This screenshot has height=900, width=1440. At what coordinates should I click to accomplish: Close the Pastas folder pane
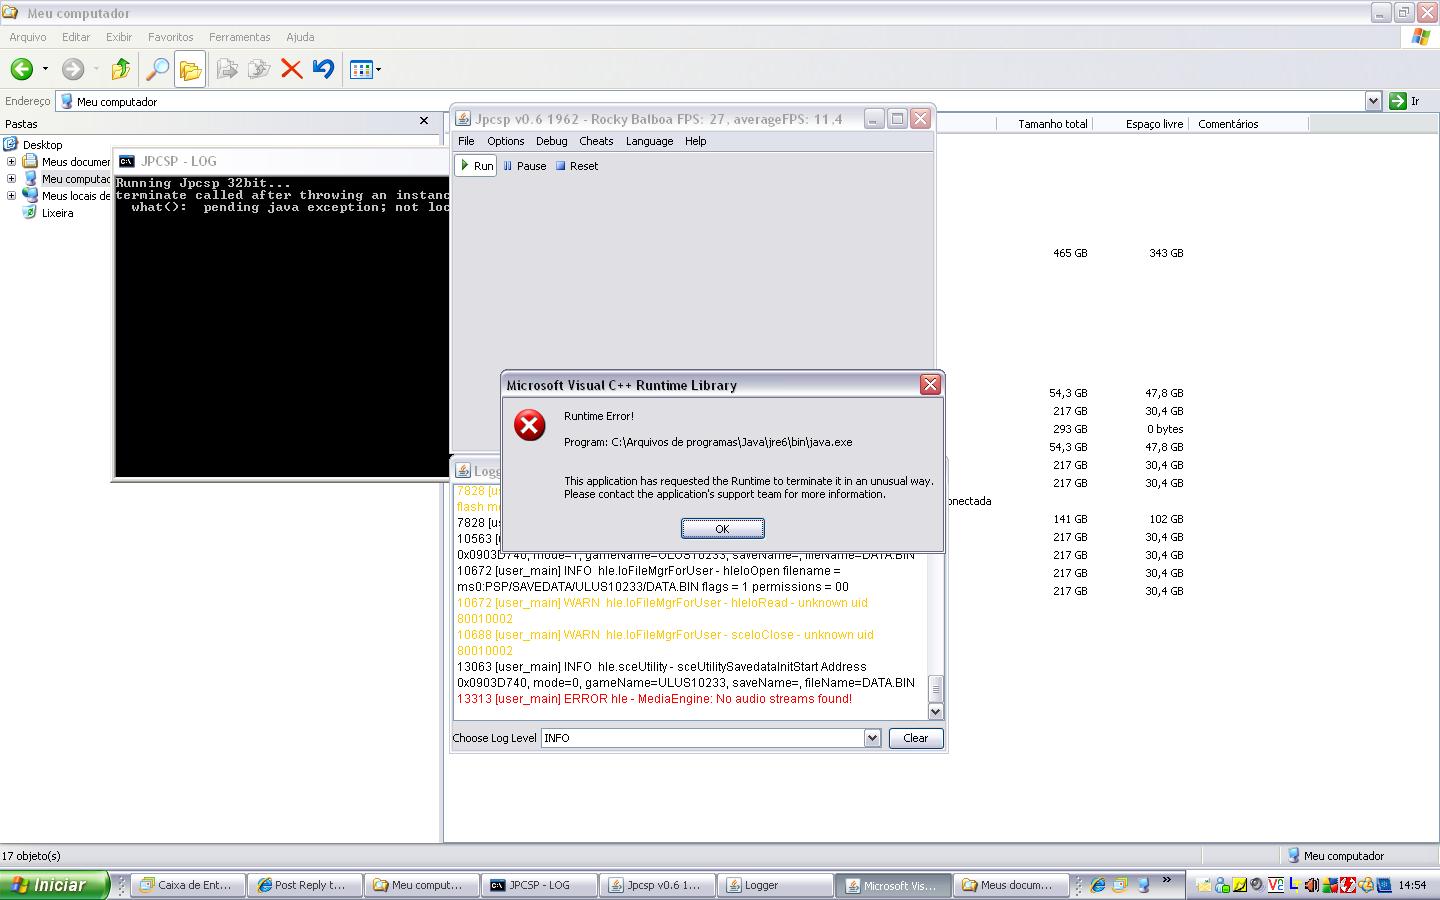(424, 121)
